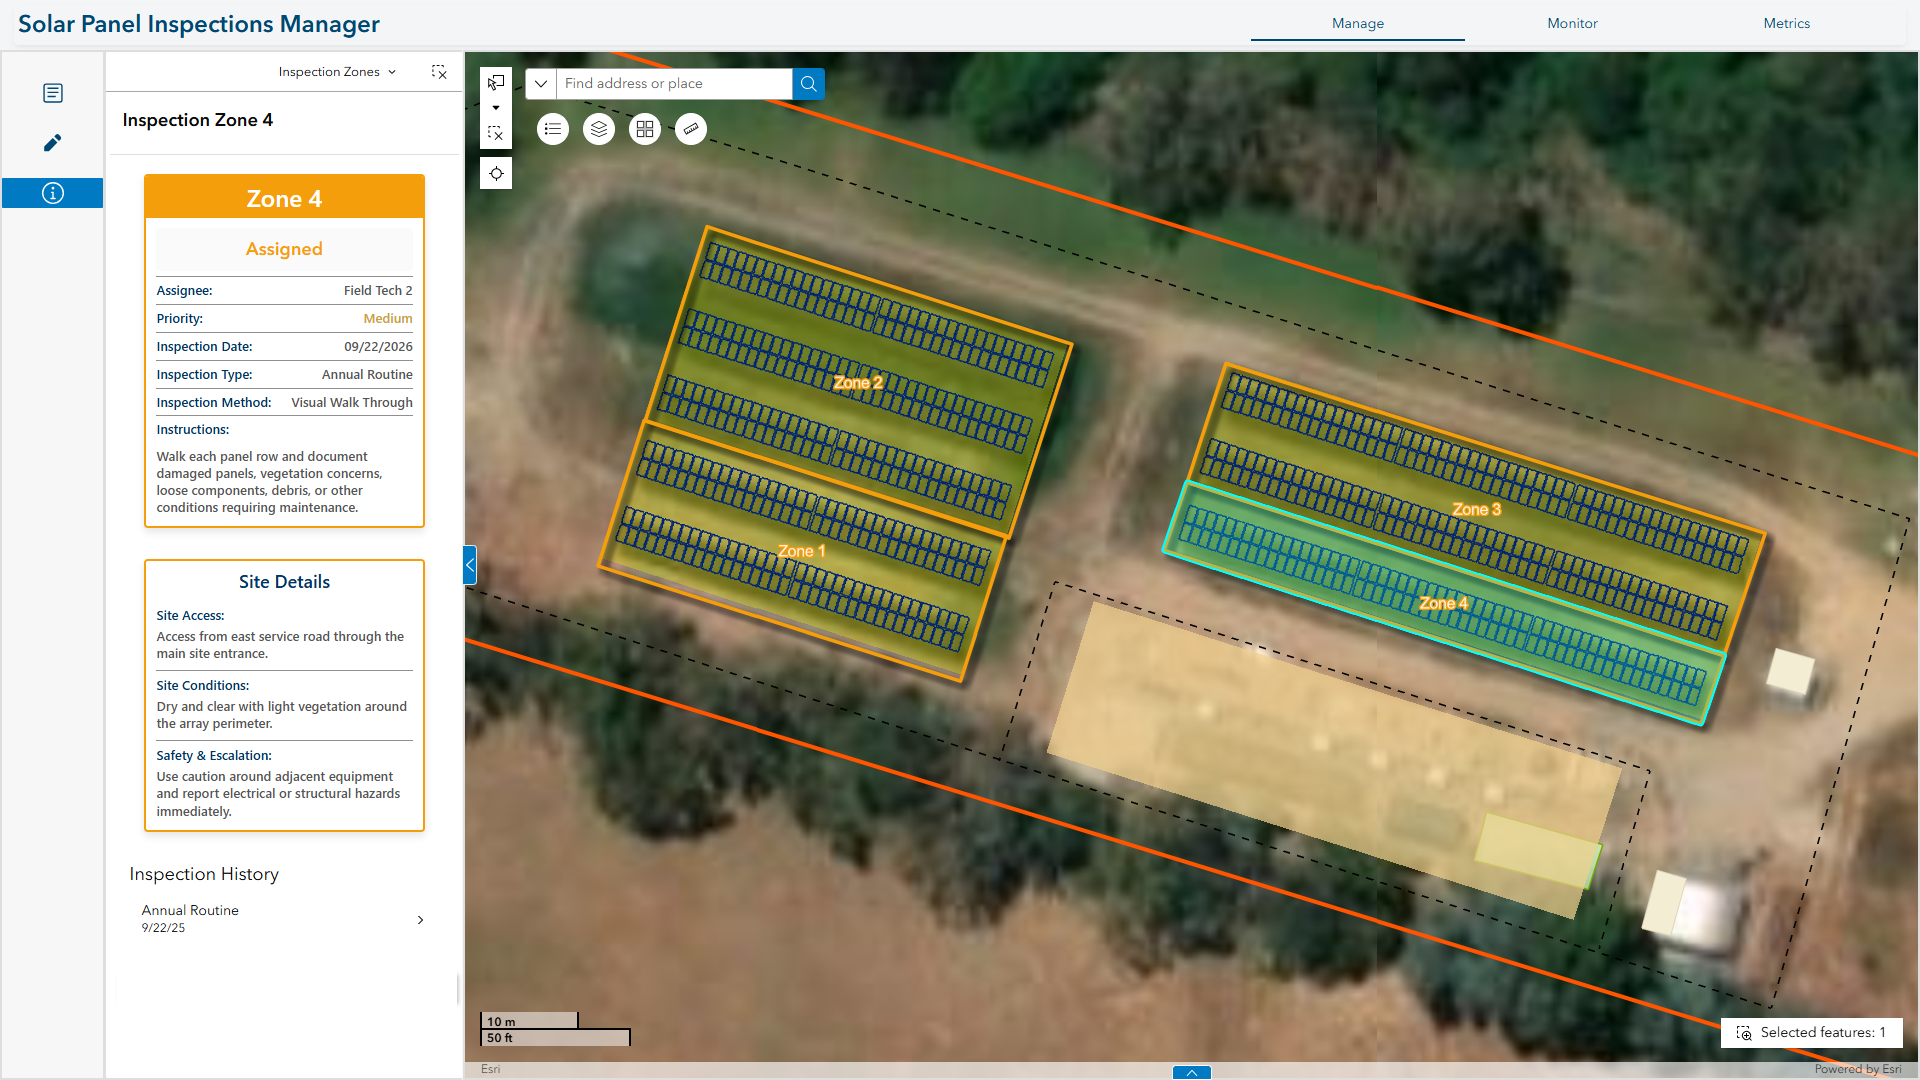Switch to the Monitor tab
The image size is (1920, 1080).
pos(1572,23)
